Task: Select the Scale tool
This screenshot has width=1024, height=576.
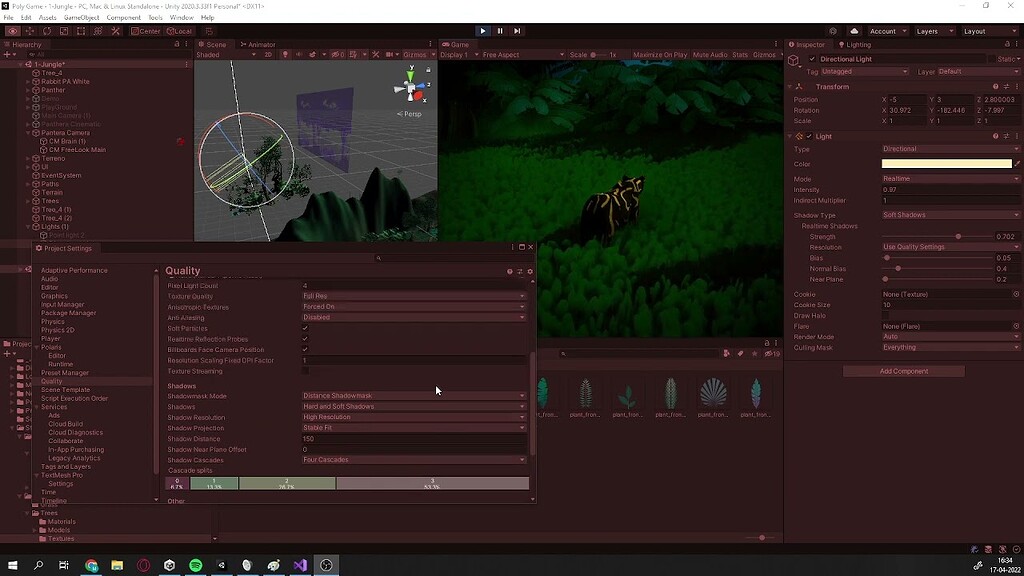Action: (x=63, y=31)
